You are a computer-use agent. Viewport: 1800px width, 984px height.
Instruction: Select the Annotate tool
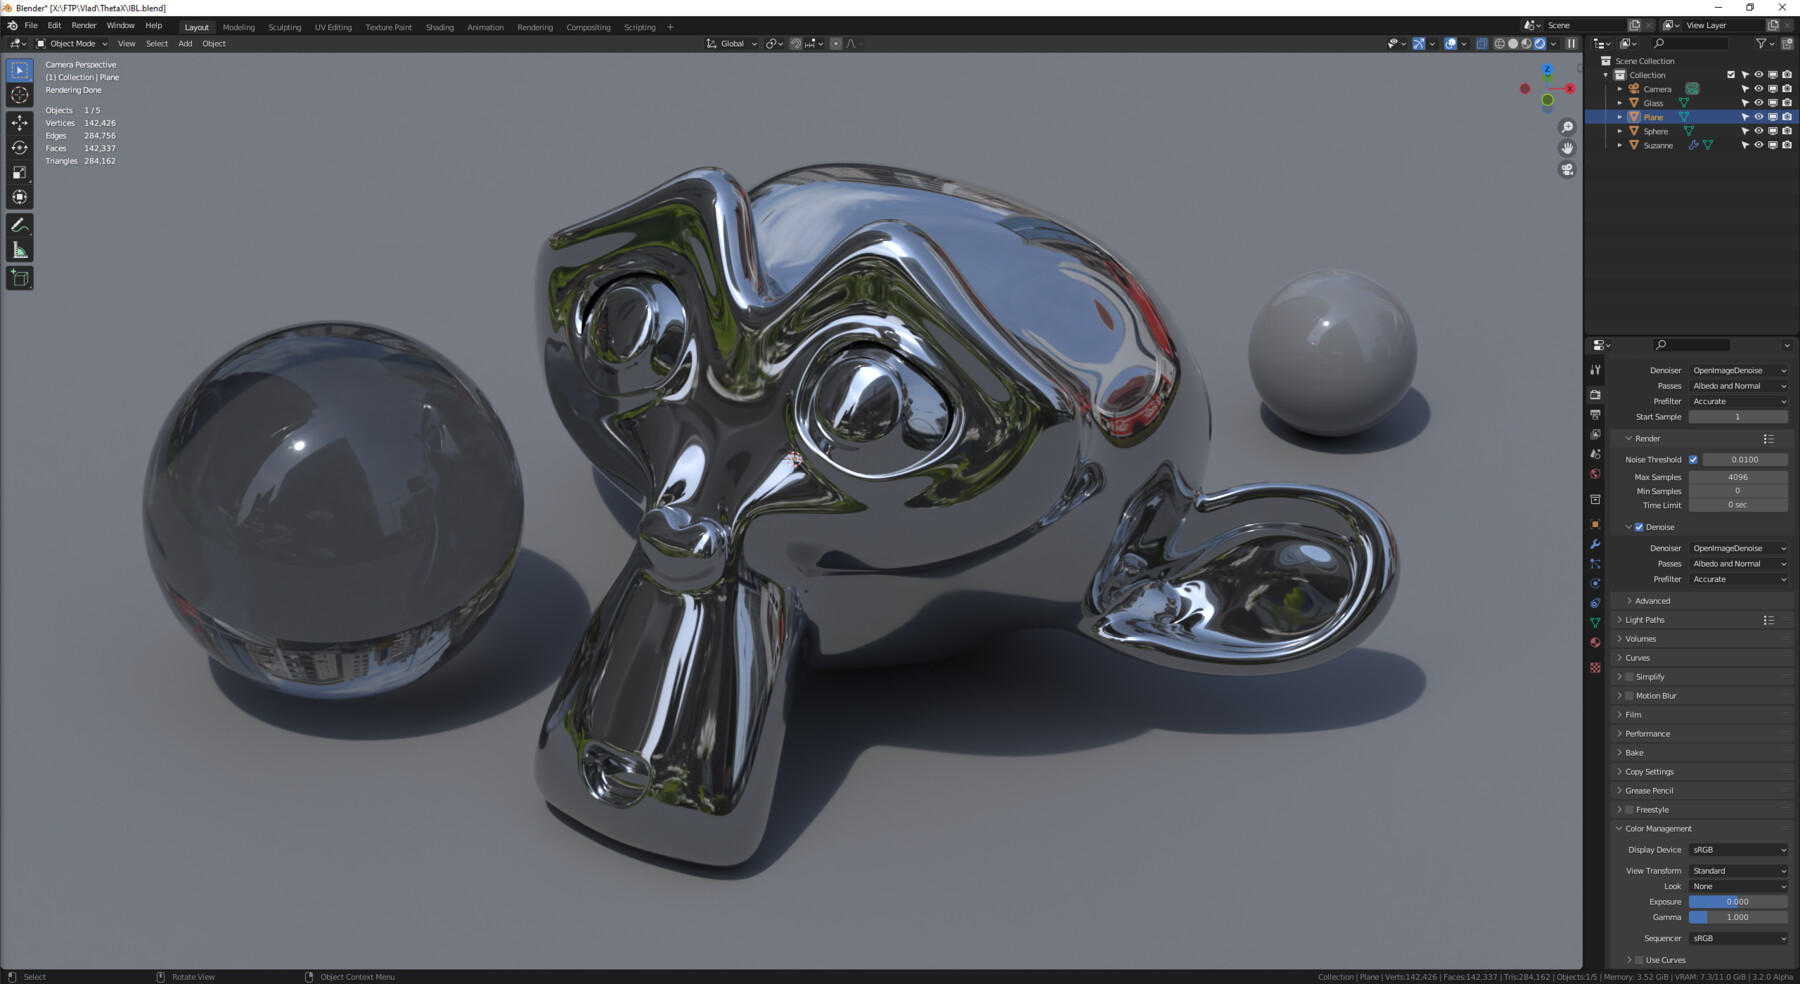tap(20, 226)
